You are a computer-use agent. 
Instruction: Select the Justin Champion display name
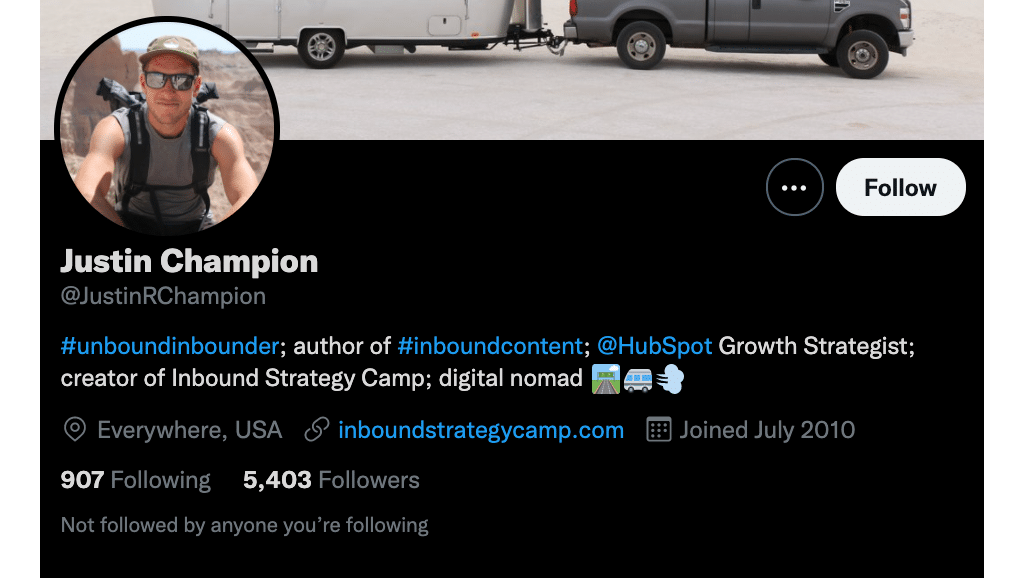click(x=189, y=261)
